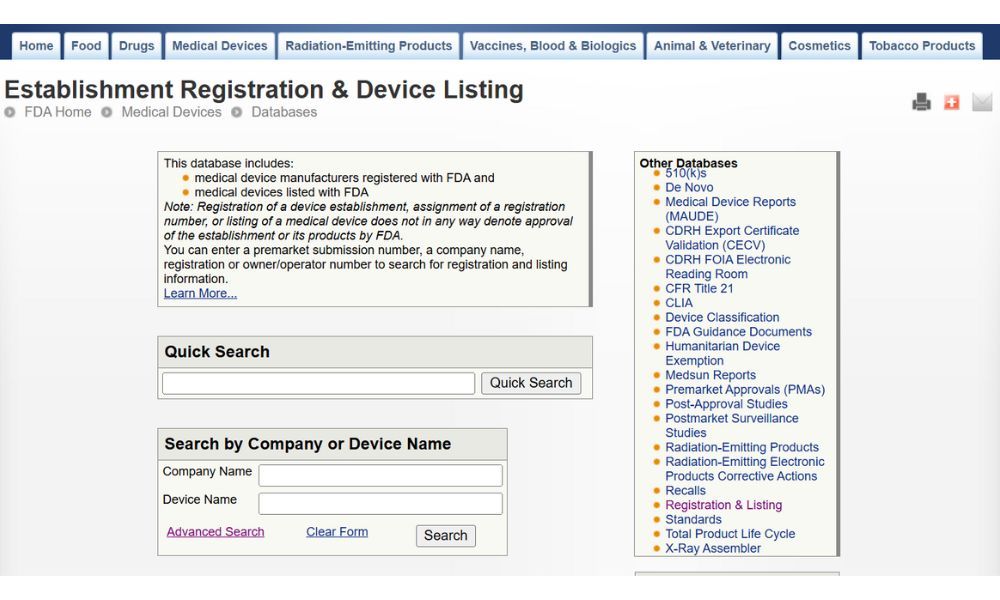Open Medical Device Reports (MAUDE) link
1000x600 pixels.
730,209
